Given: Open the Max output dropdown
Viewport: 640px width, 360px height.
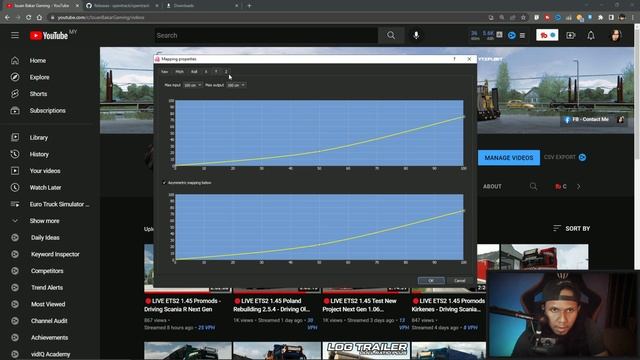Looking at the screenshot, I should coord(236,85).
